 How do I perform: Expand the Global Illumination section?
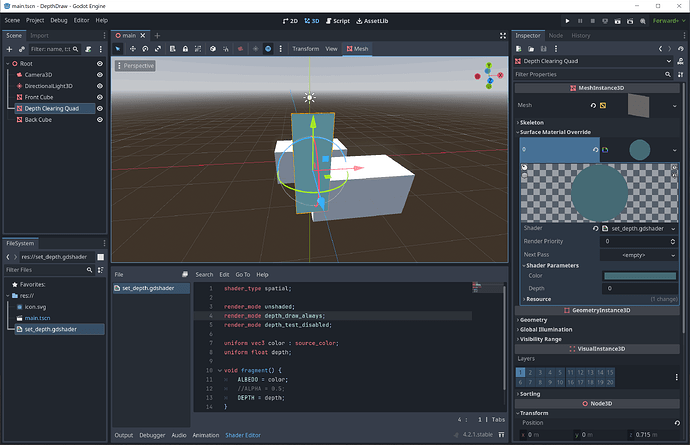pos(546,329)
